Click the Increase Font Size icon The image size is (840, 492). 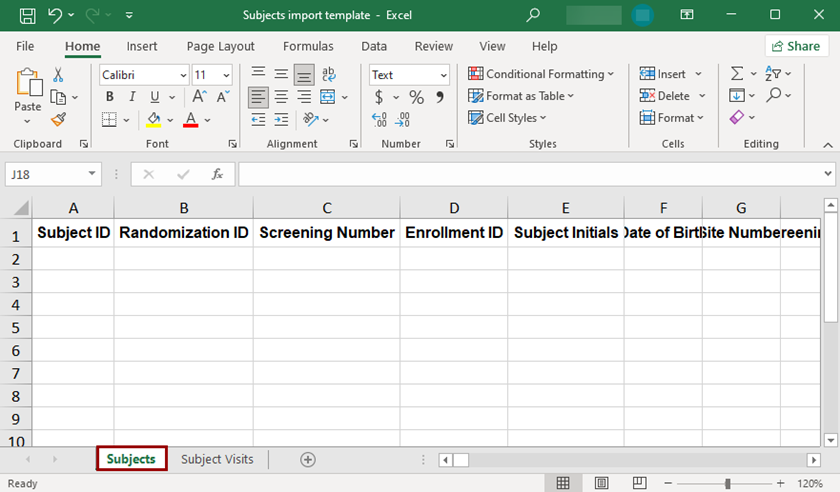pyautogui.click(x=199, y=97)
